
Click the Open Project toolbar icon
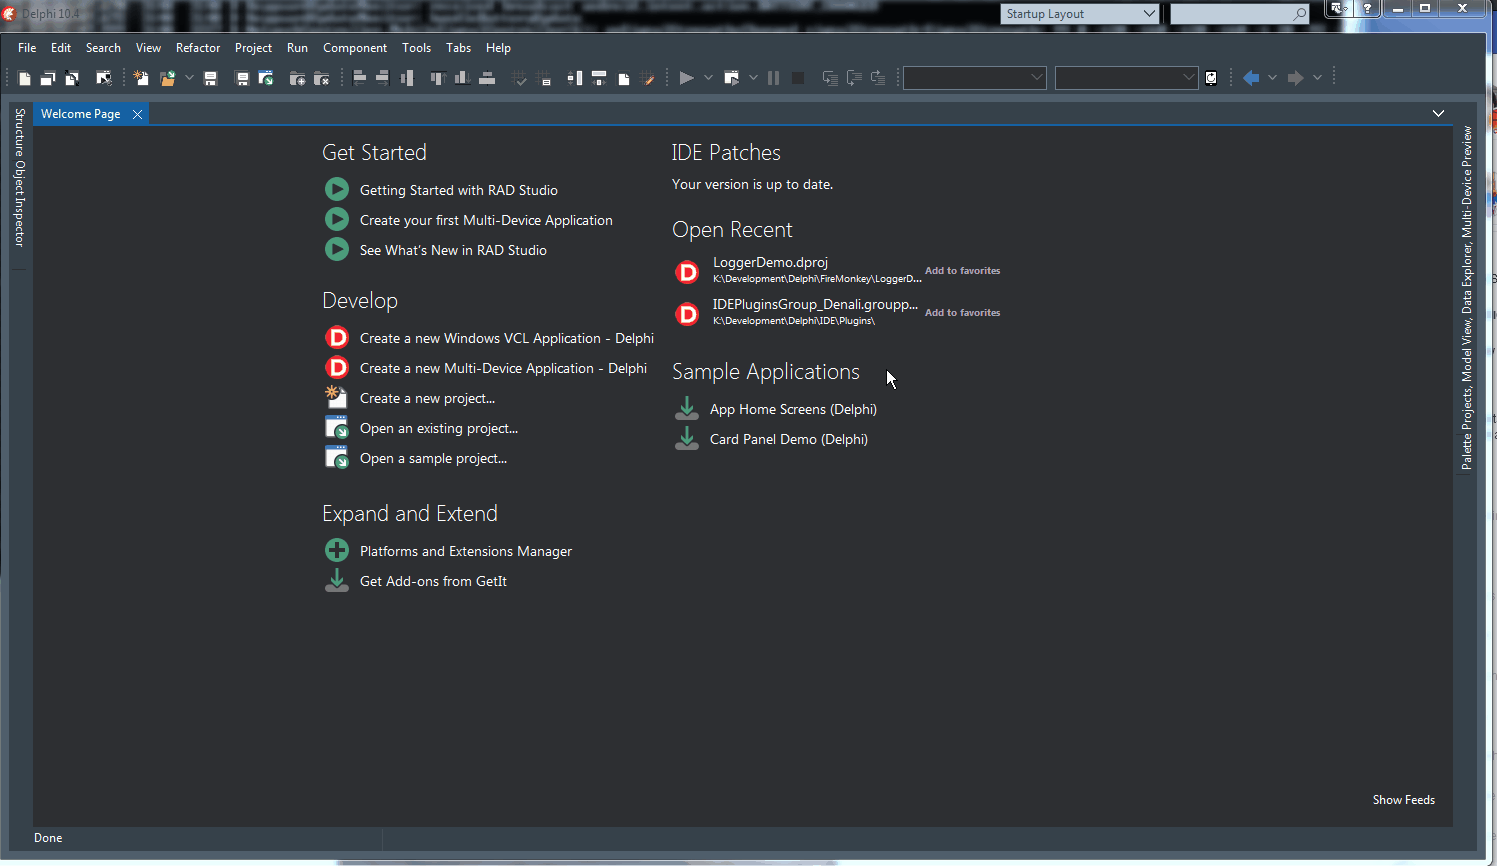(266, 78)
